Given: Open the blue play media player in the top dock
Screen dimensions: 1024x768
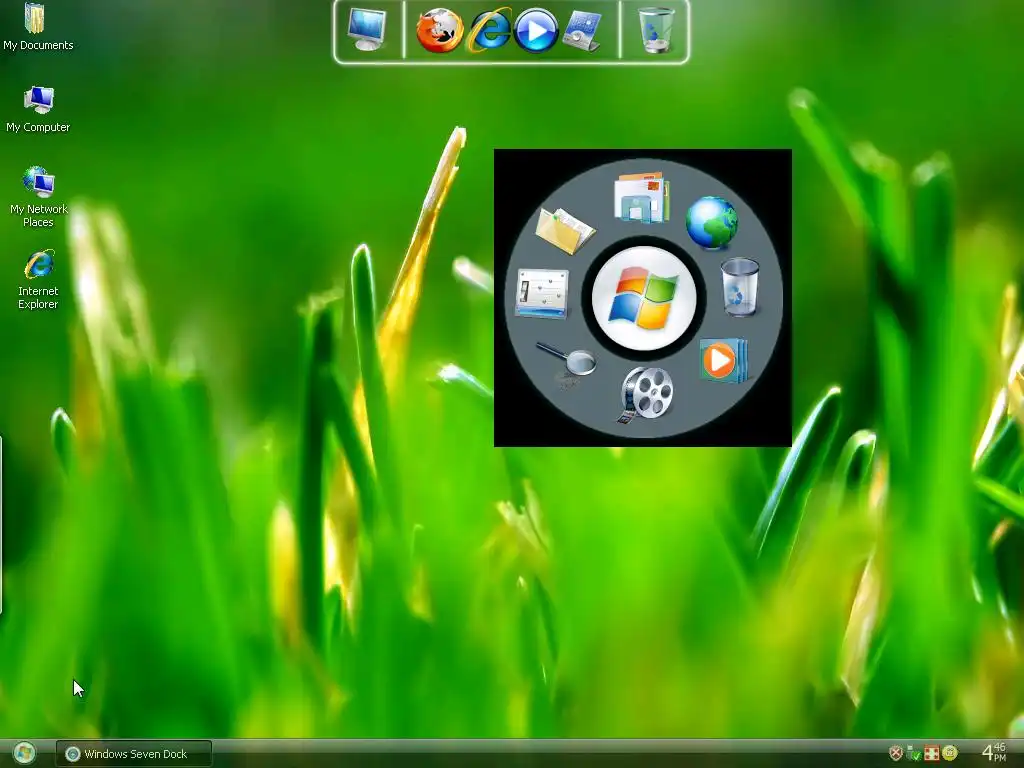Looking at the screenshot, I should point(536,30).
